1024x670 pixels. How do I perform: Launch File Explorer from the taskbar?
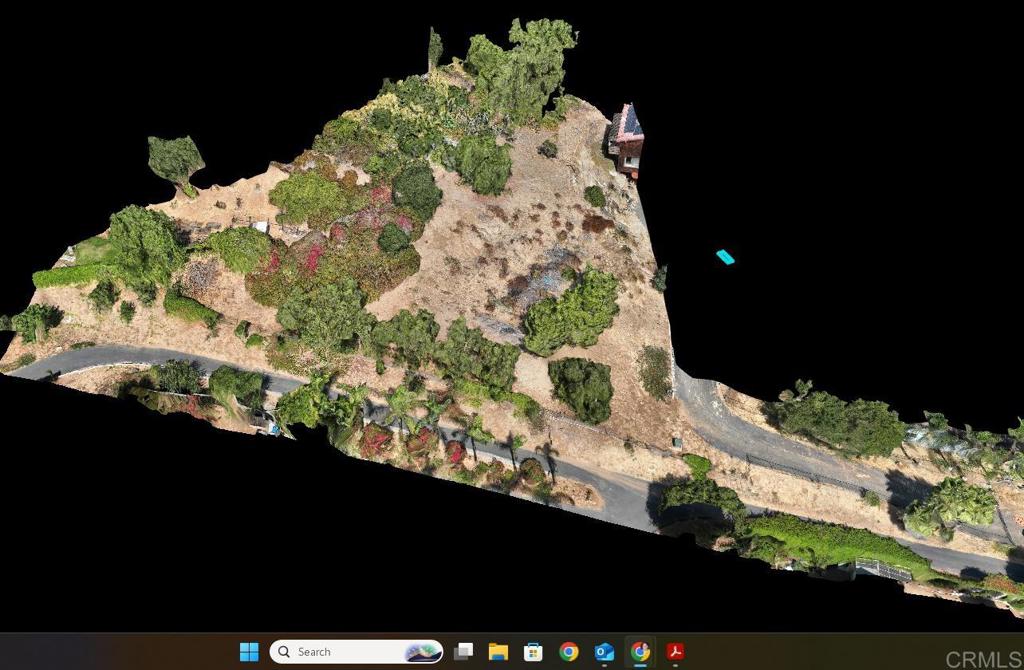[x=498, y=652]
